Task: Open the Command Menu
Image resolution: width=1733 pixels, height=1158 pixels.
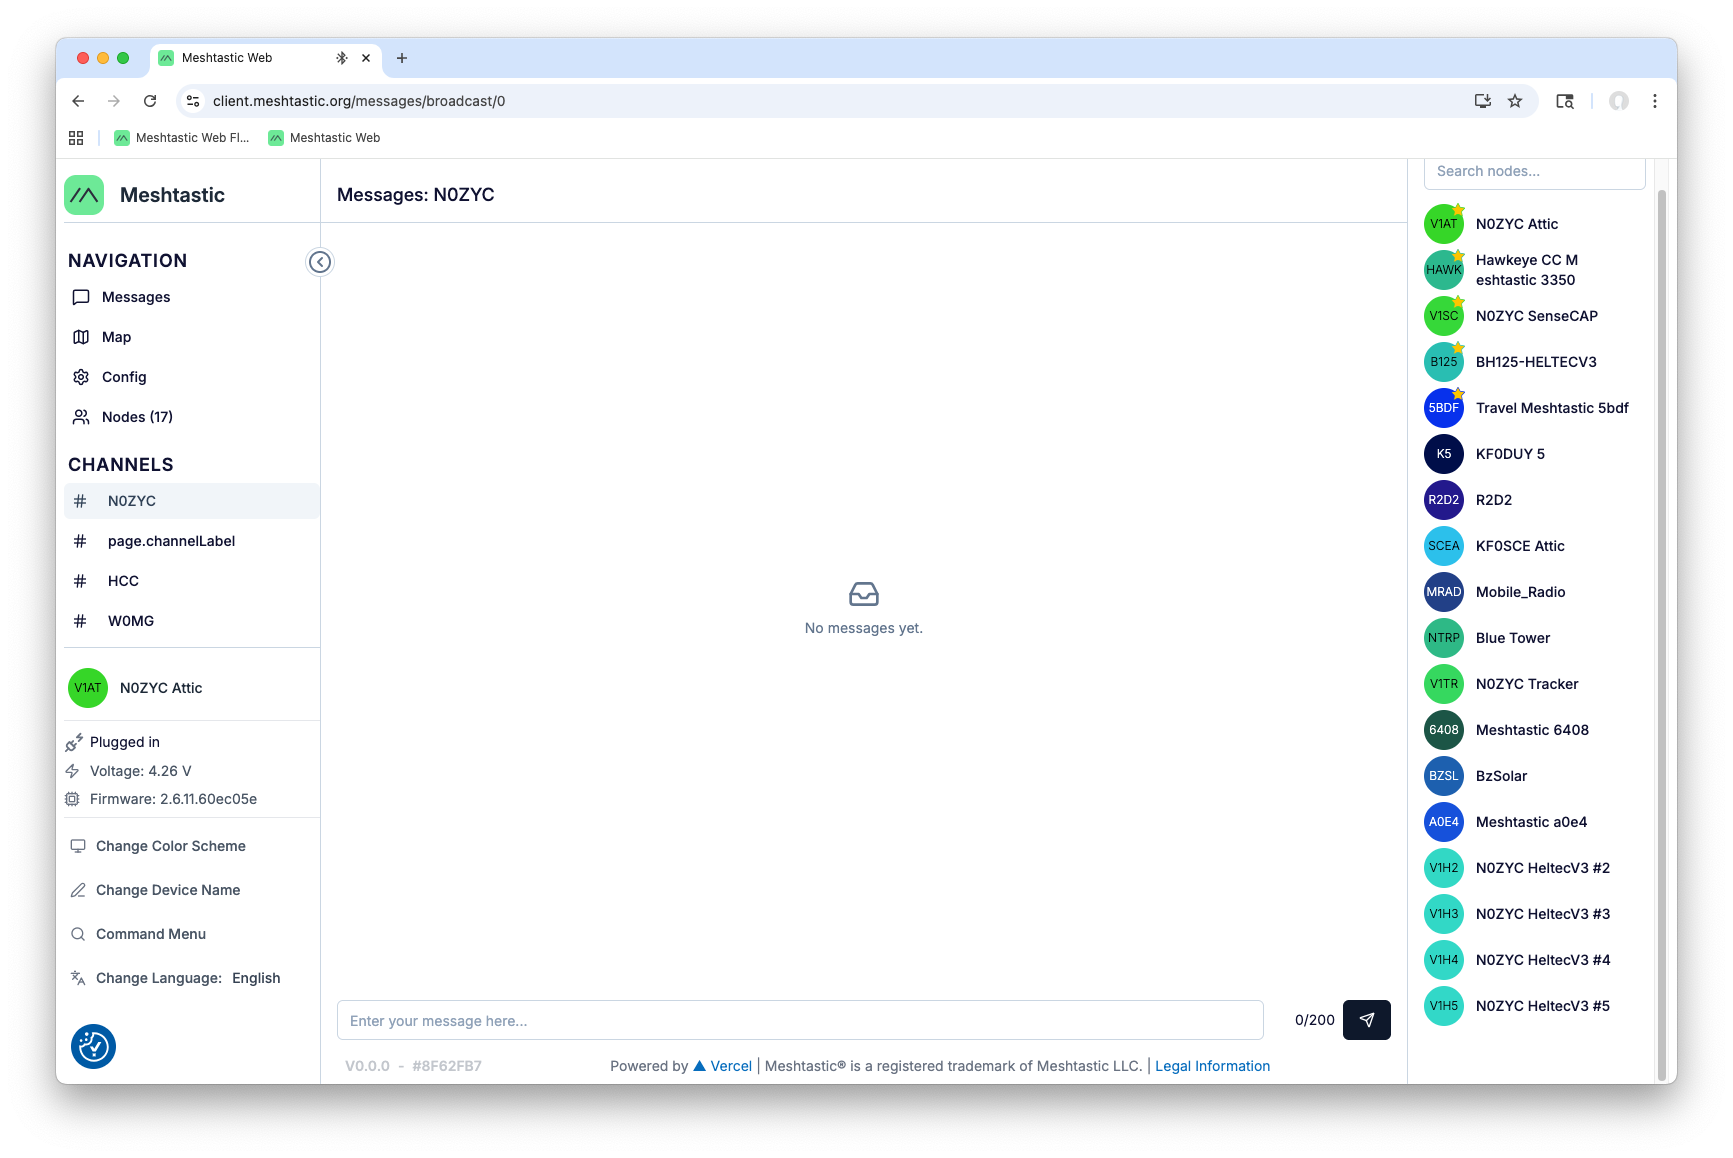Action: click(x=150, y=934)
